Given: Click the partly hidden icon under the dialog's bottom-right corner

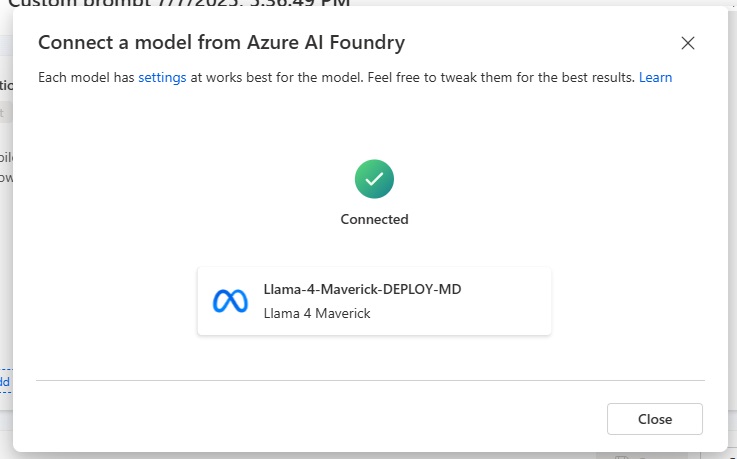Looking at the screenshot, I should point(621,456).
